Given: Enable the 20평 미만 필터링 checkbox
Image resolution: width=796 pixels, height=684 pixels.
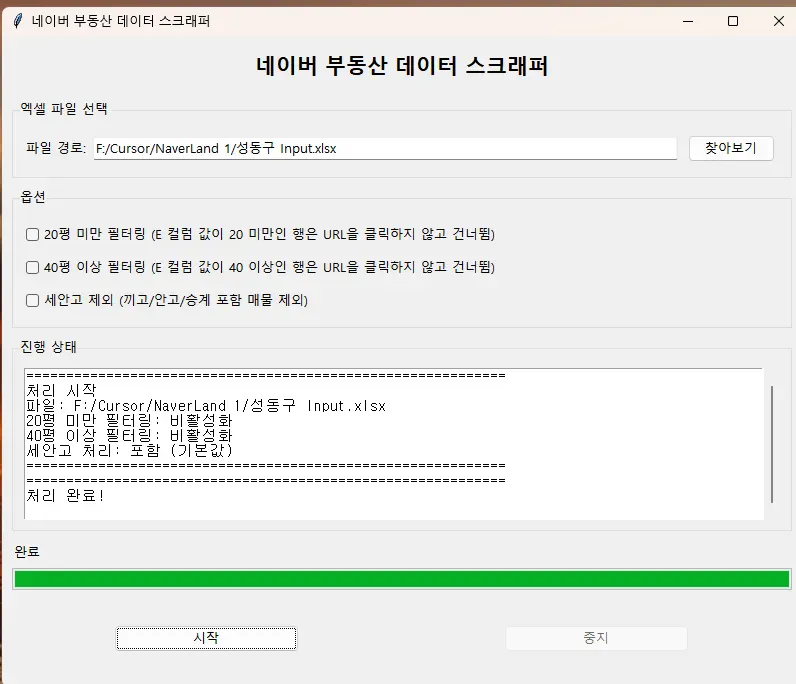Looking at the screenshot, I should (x=32, y=234).
